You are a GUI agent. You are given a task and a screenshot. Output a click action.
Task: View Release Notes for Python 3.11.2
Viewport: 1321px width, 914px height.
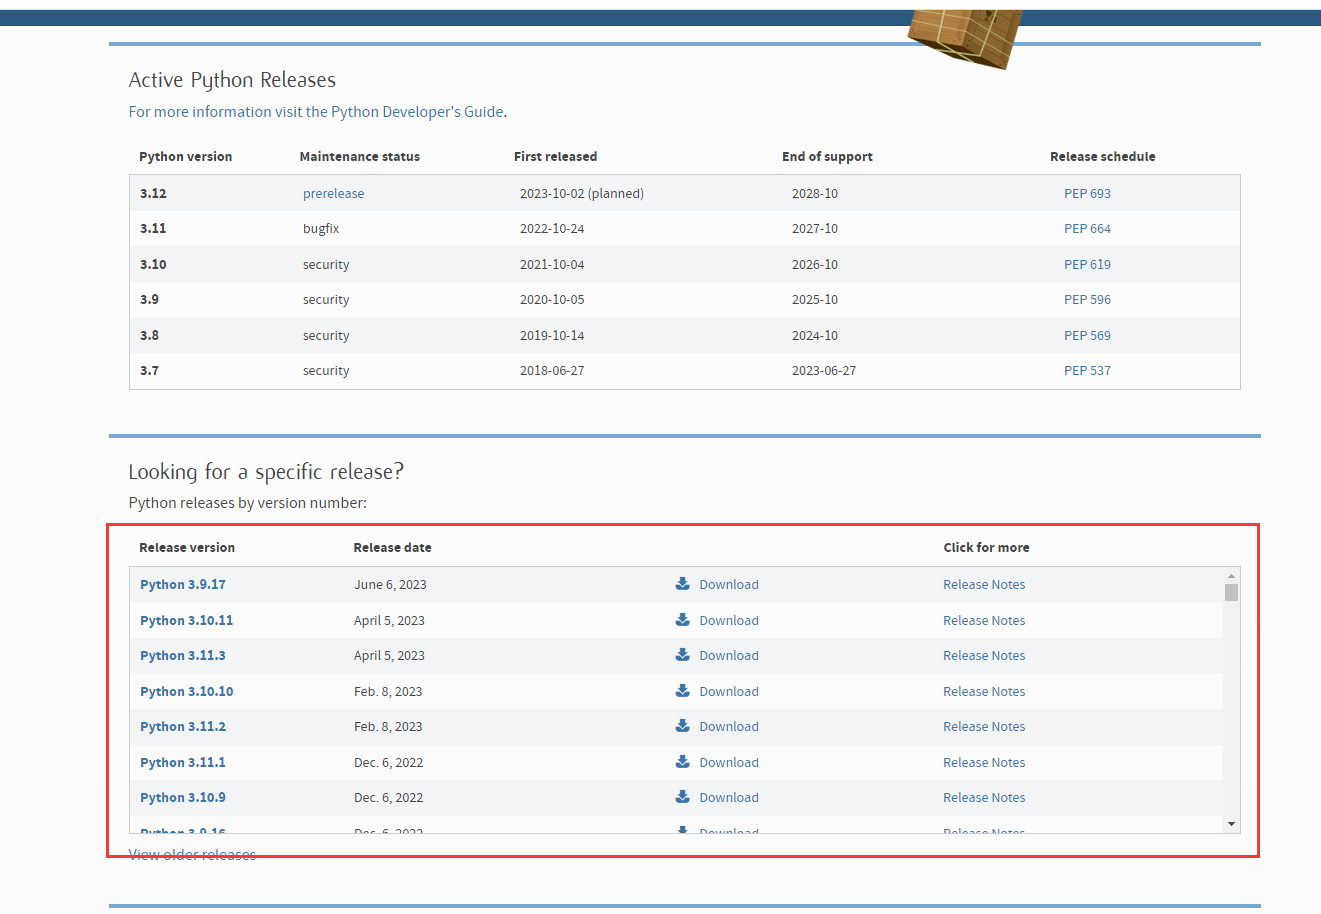click(984, 726)
